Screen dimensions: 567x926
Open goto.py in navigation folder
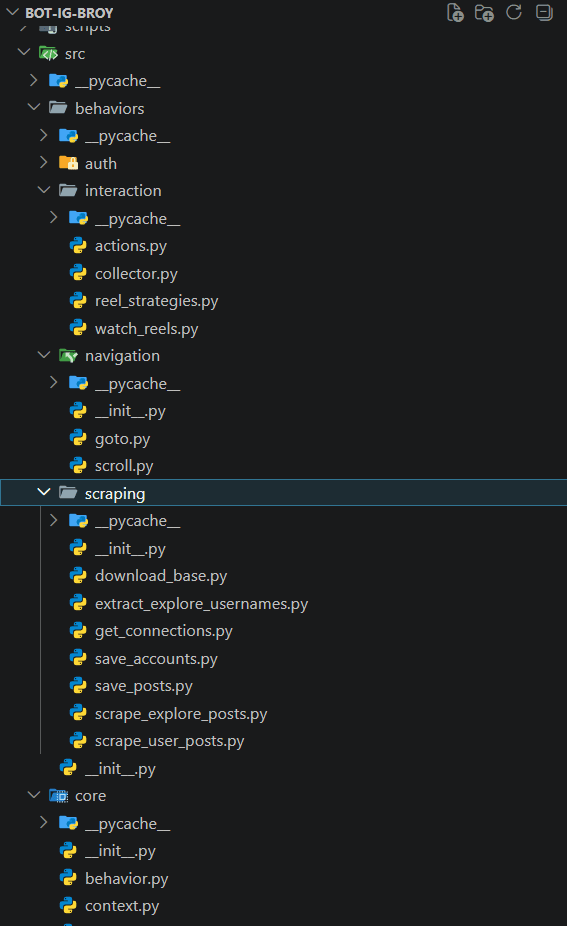[x=122, y=439]
